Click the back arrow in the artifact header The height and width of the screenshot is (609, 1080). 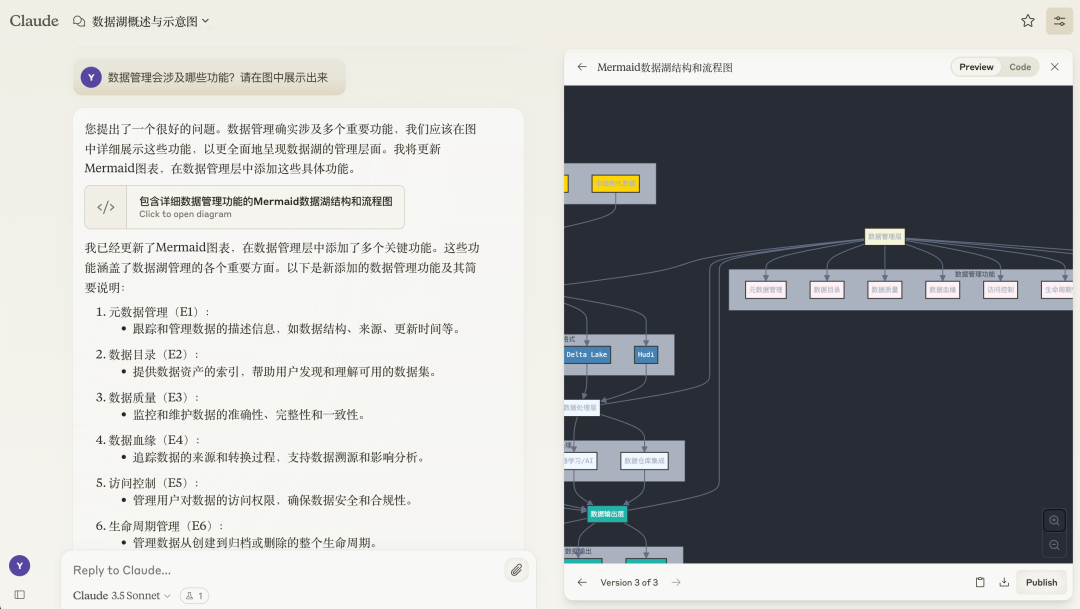pyautogui.click(x=581, y=67)
